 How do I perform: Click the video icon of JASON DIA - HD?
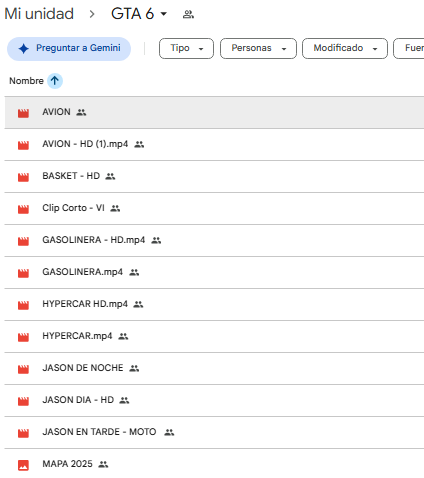click(23, 401)
